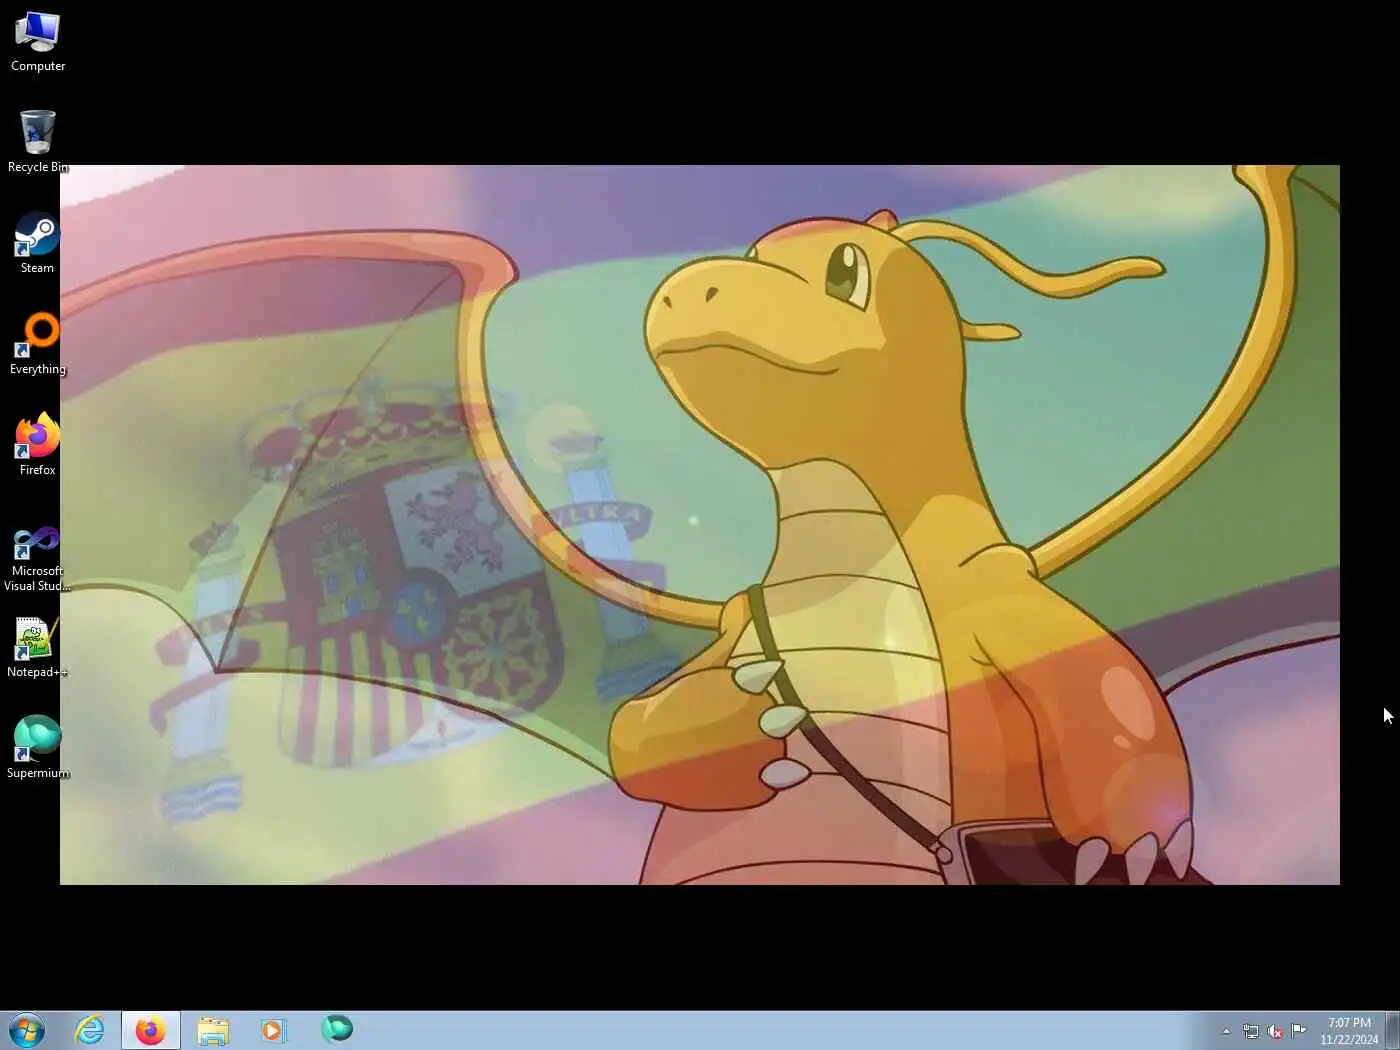Open Windows Media Player from the taskbar
1400x1050 pixels.
point(273,1030)
